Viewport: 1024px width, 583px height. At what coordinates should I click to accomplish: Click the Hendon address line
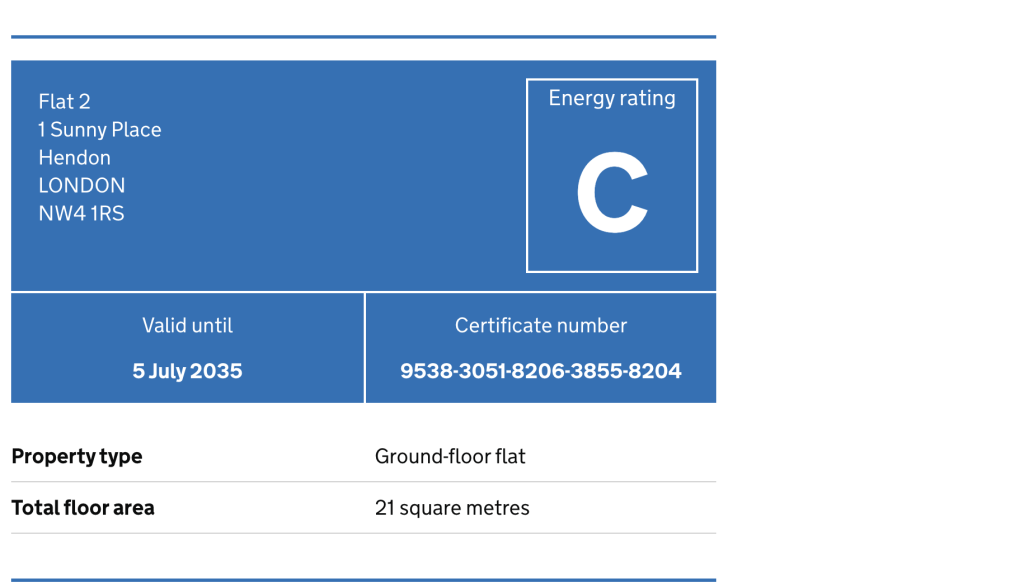[x=74, y=157]
